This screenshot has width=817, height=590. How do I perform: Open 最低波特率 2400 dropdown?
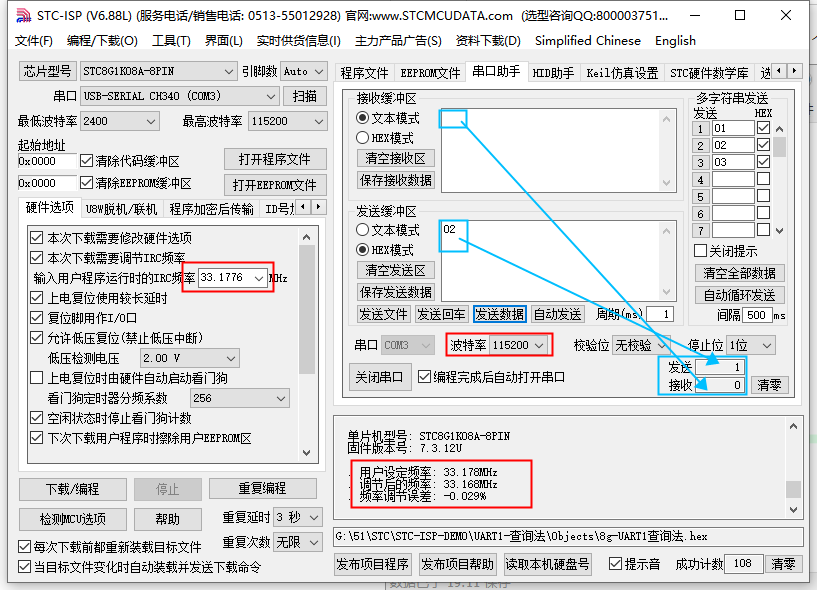point(120,121)
